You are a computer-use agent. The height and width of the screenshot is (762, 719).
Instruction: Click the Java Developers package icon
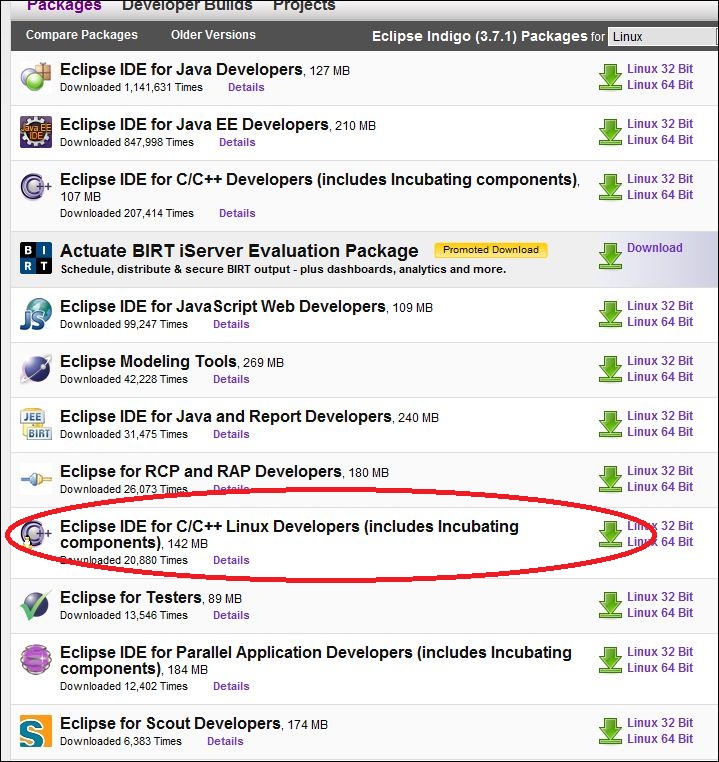click(36, 77)
